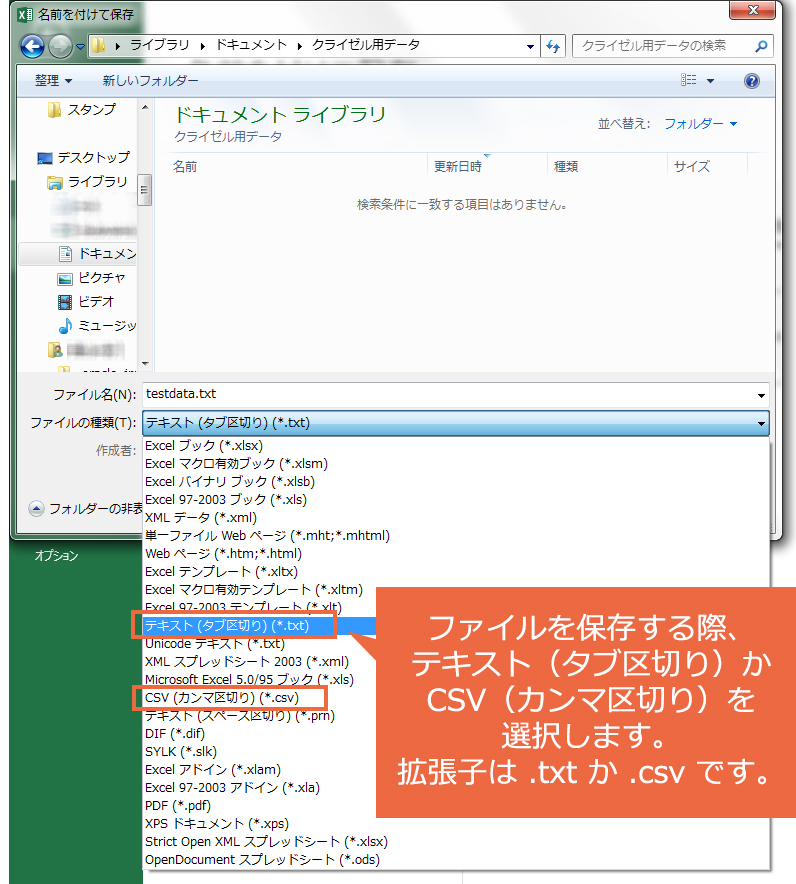Click navigation pane scroll up arrow
This screenshot has width=796, height=884.
pos(145,107)
